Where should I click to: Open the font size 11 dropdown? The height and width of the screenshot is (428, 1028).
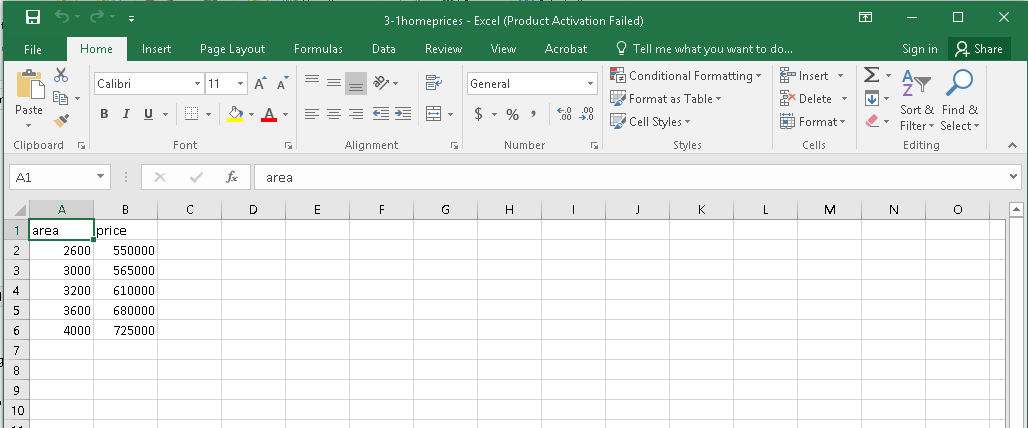[x=240, y=84]
